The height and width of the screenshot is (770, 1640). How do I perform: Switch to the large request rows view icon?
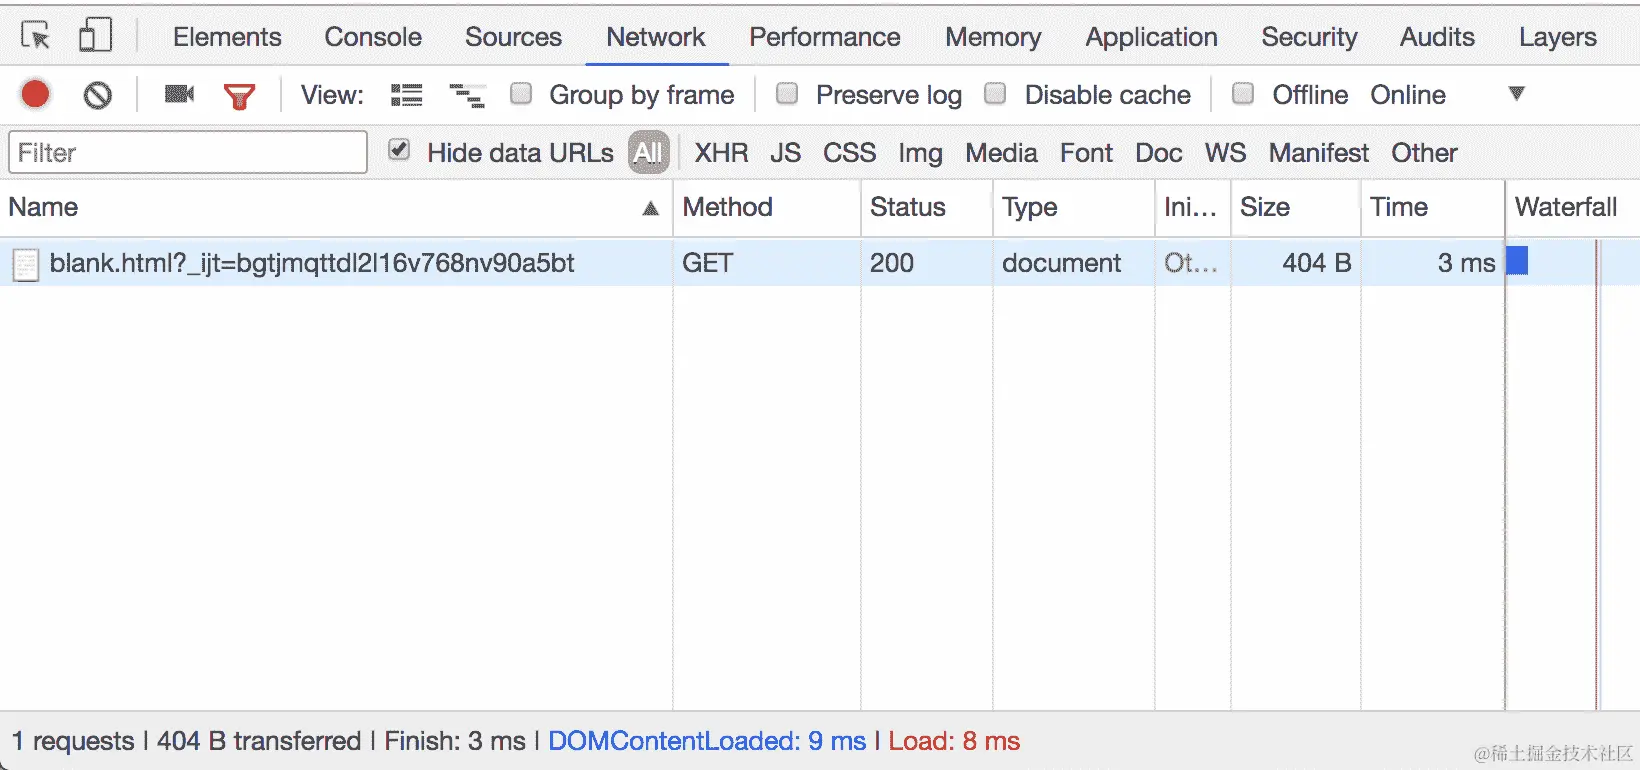click(x=406, y=95)
